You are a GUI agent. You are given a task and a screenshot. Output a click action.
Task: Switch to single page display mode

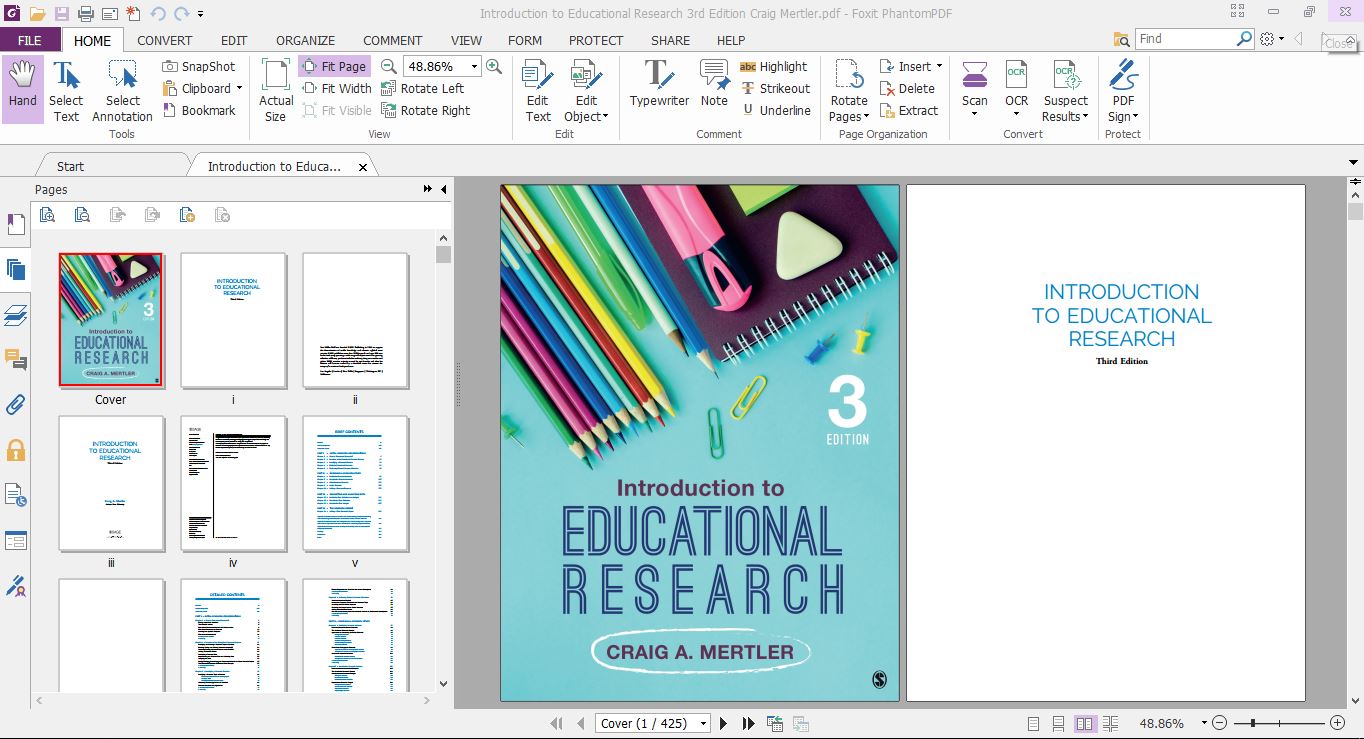coord(1032,723)
